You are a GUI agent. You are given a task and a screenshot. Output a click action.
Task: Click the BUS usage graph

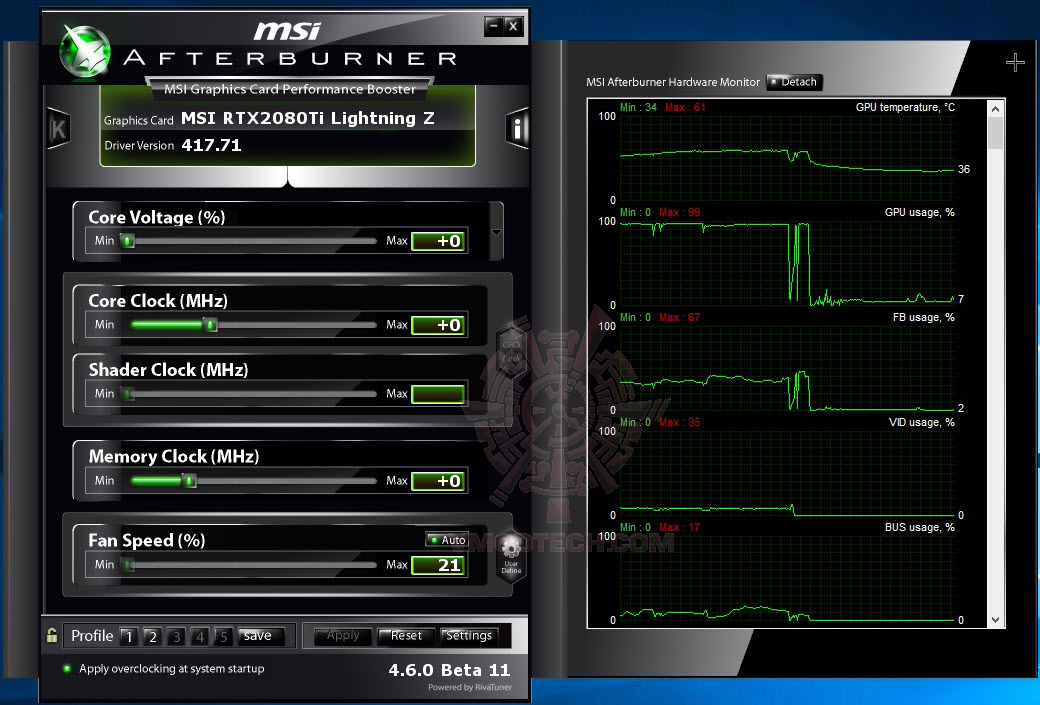(x=787, y=578)
